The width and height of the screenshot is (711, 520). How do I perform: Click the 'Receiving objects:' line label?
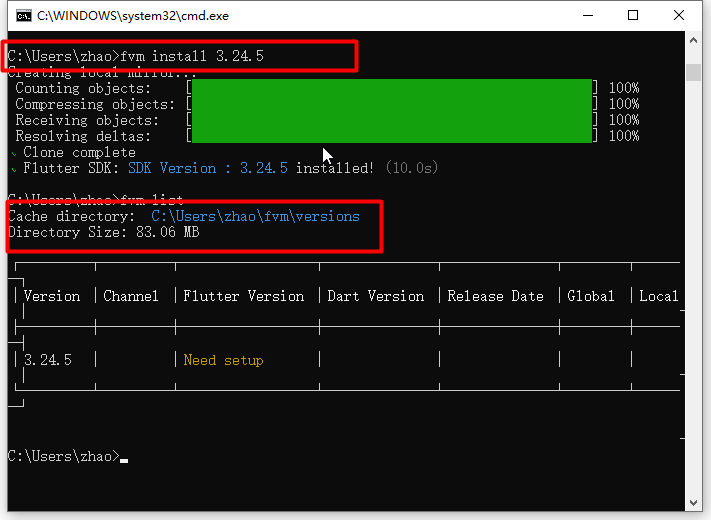coord(87,120)
